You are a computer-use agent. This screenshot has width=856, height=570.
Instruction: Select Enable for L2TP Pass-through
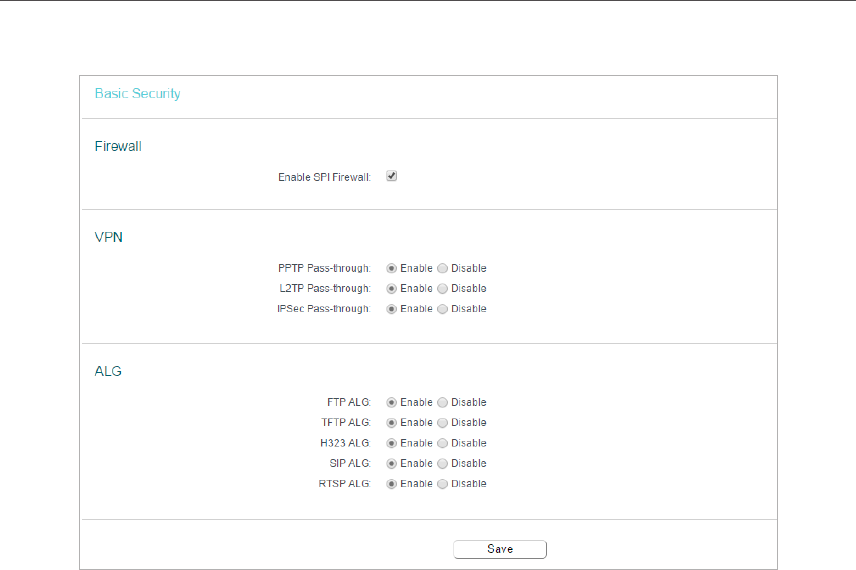[391, 288]
